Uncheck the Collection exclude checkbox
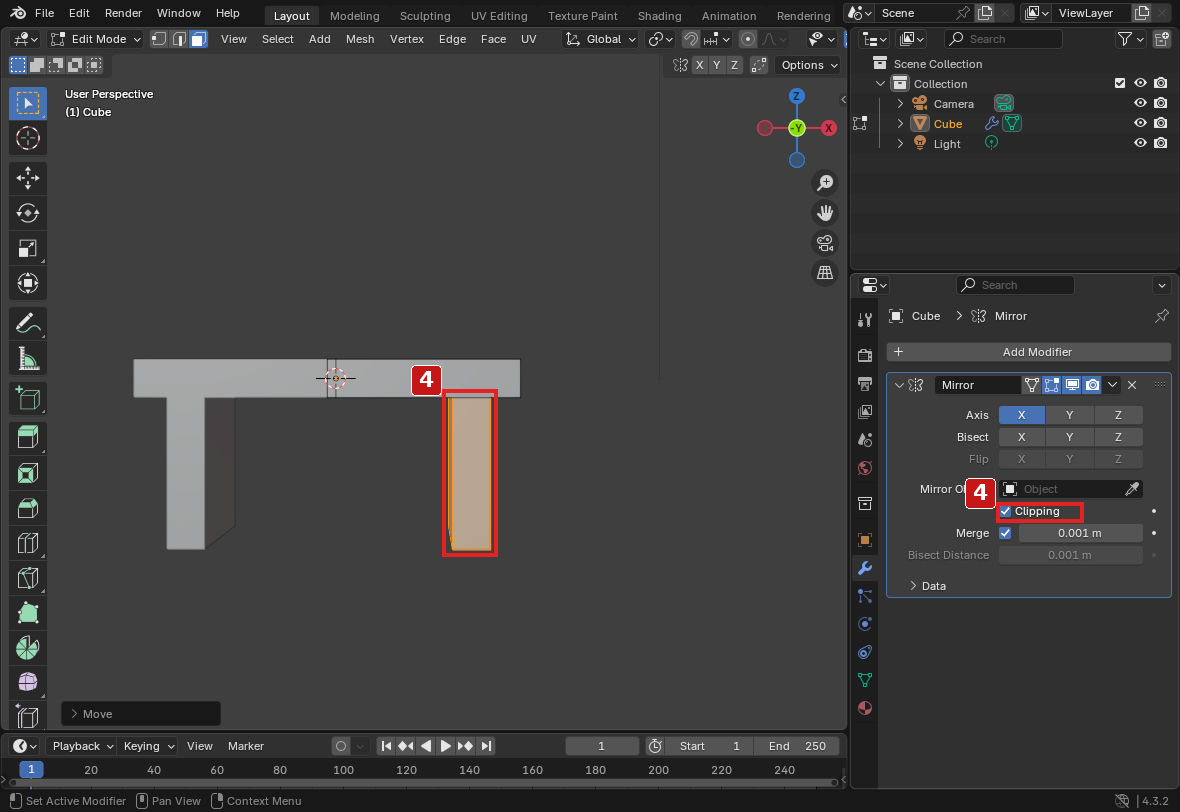This screenshot has width=1180, height=812. (x=1120, y=83)
